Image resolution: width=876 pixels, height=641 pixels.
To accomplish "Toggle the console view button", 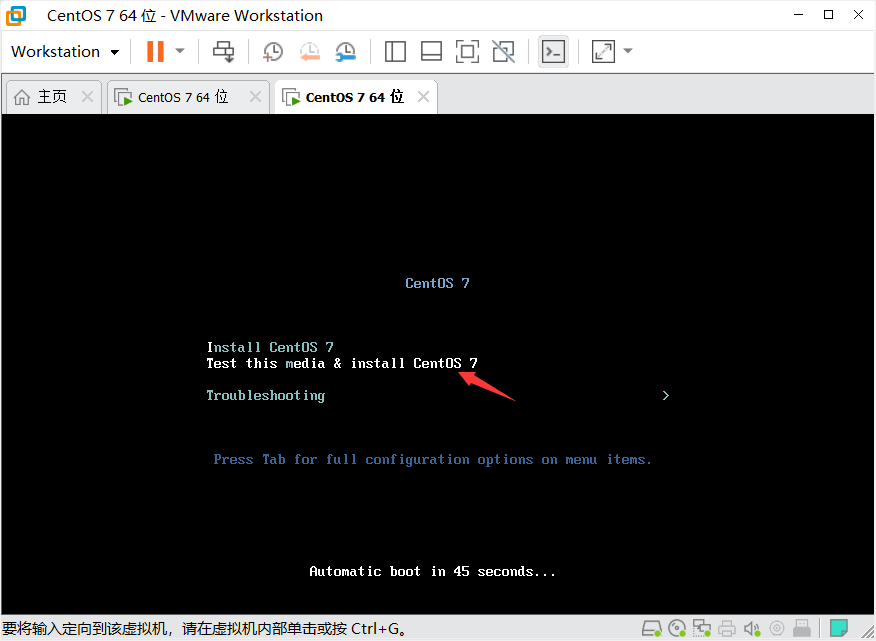I will 553,52.
